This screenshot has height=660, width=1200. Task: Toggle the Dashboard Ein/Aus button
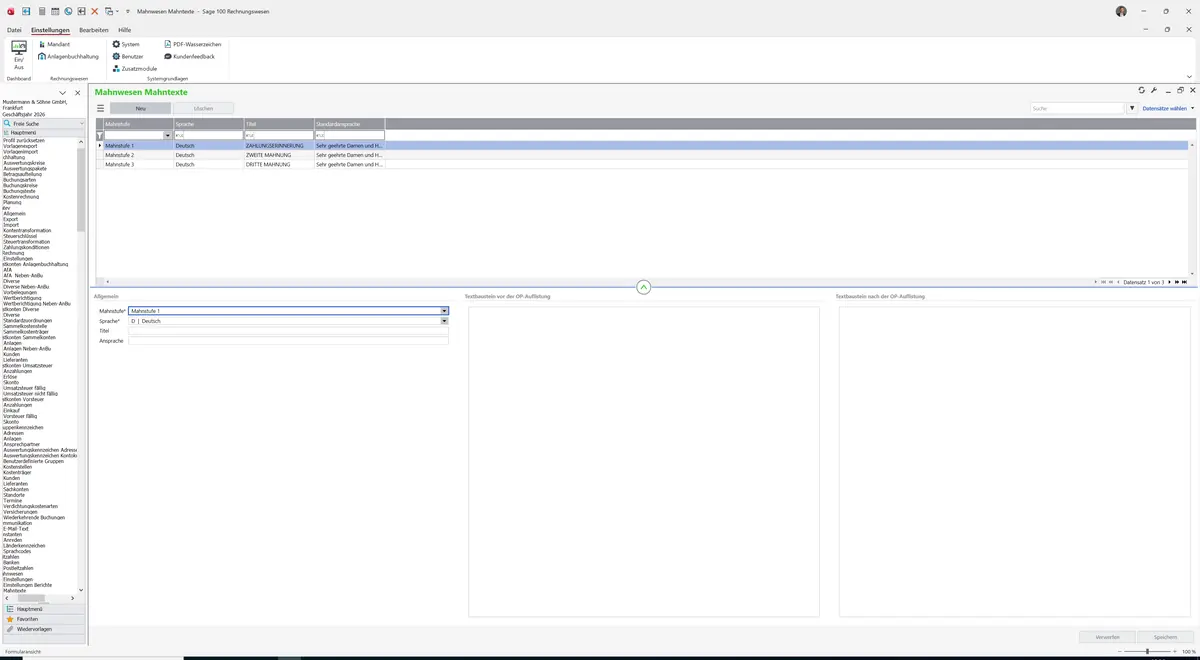pos(18,55)
